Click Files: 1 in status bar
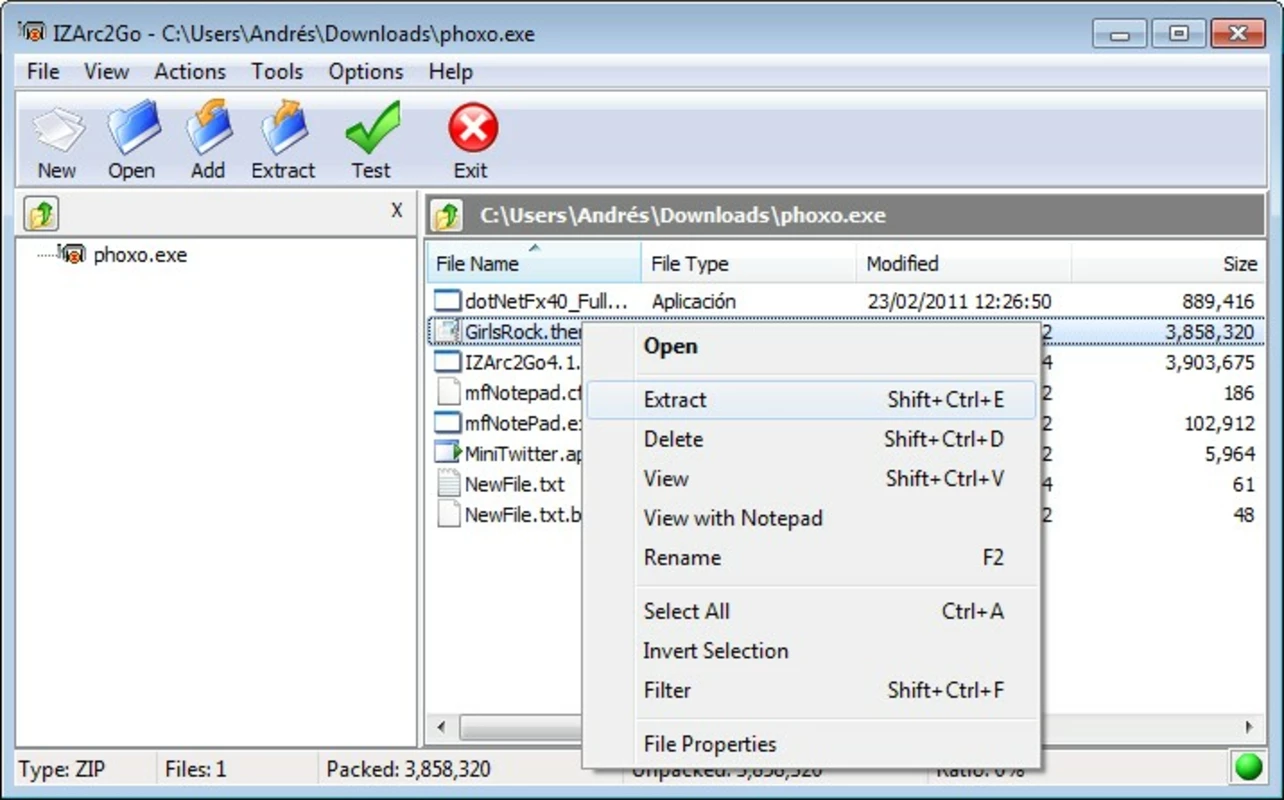Screen dimensions: 1284x800 [196, 769]
